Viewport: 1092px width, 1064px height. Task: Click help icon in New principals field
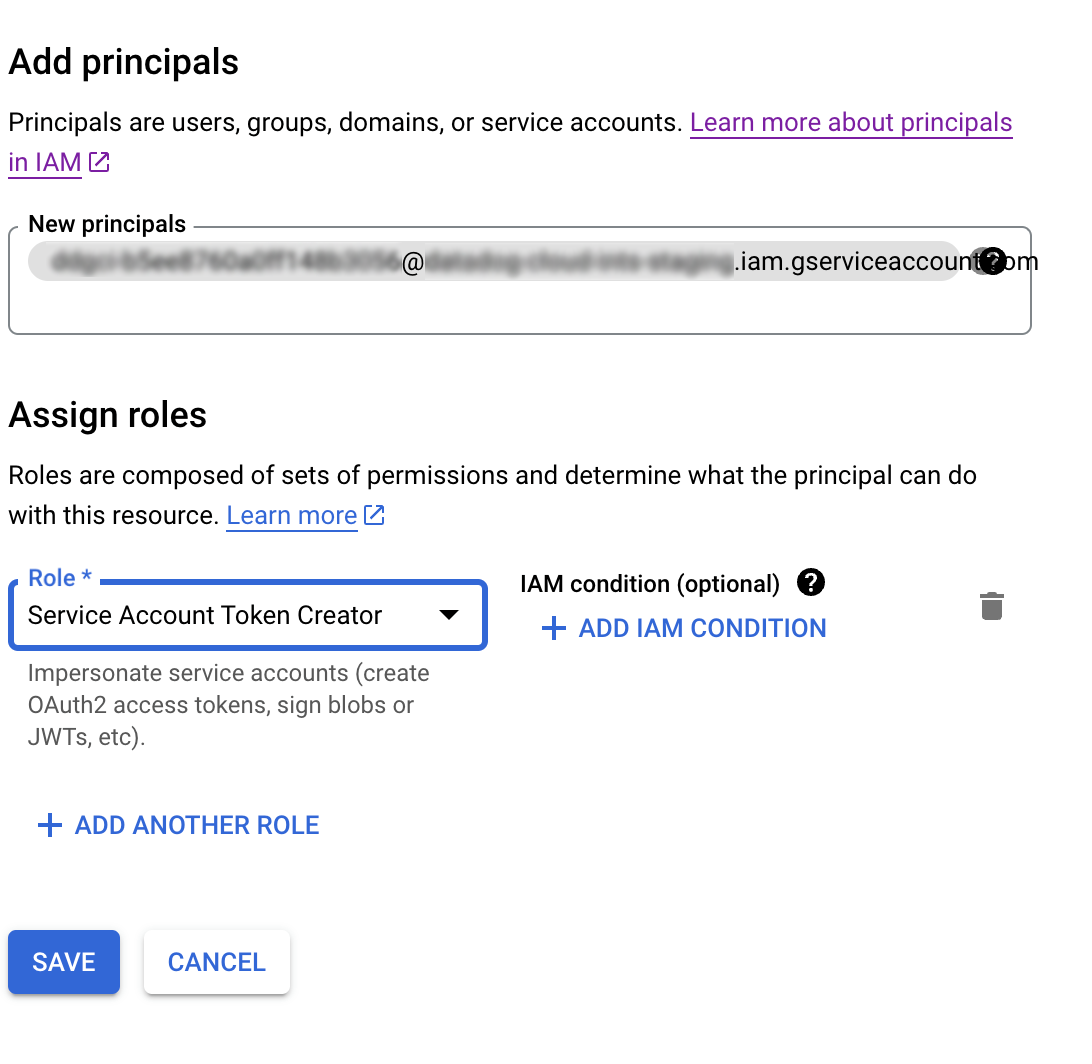coord(992,261)
